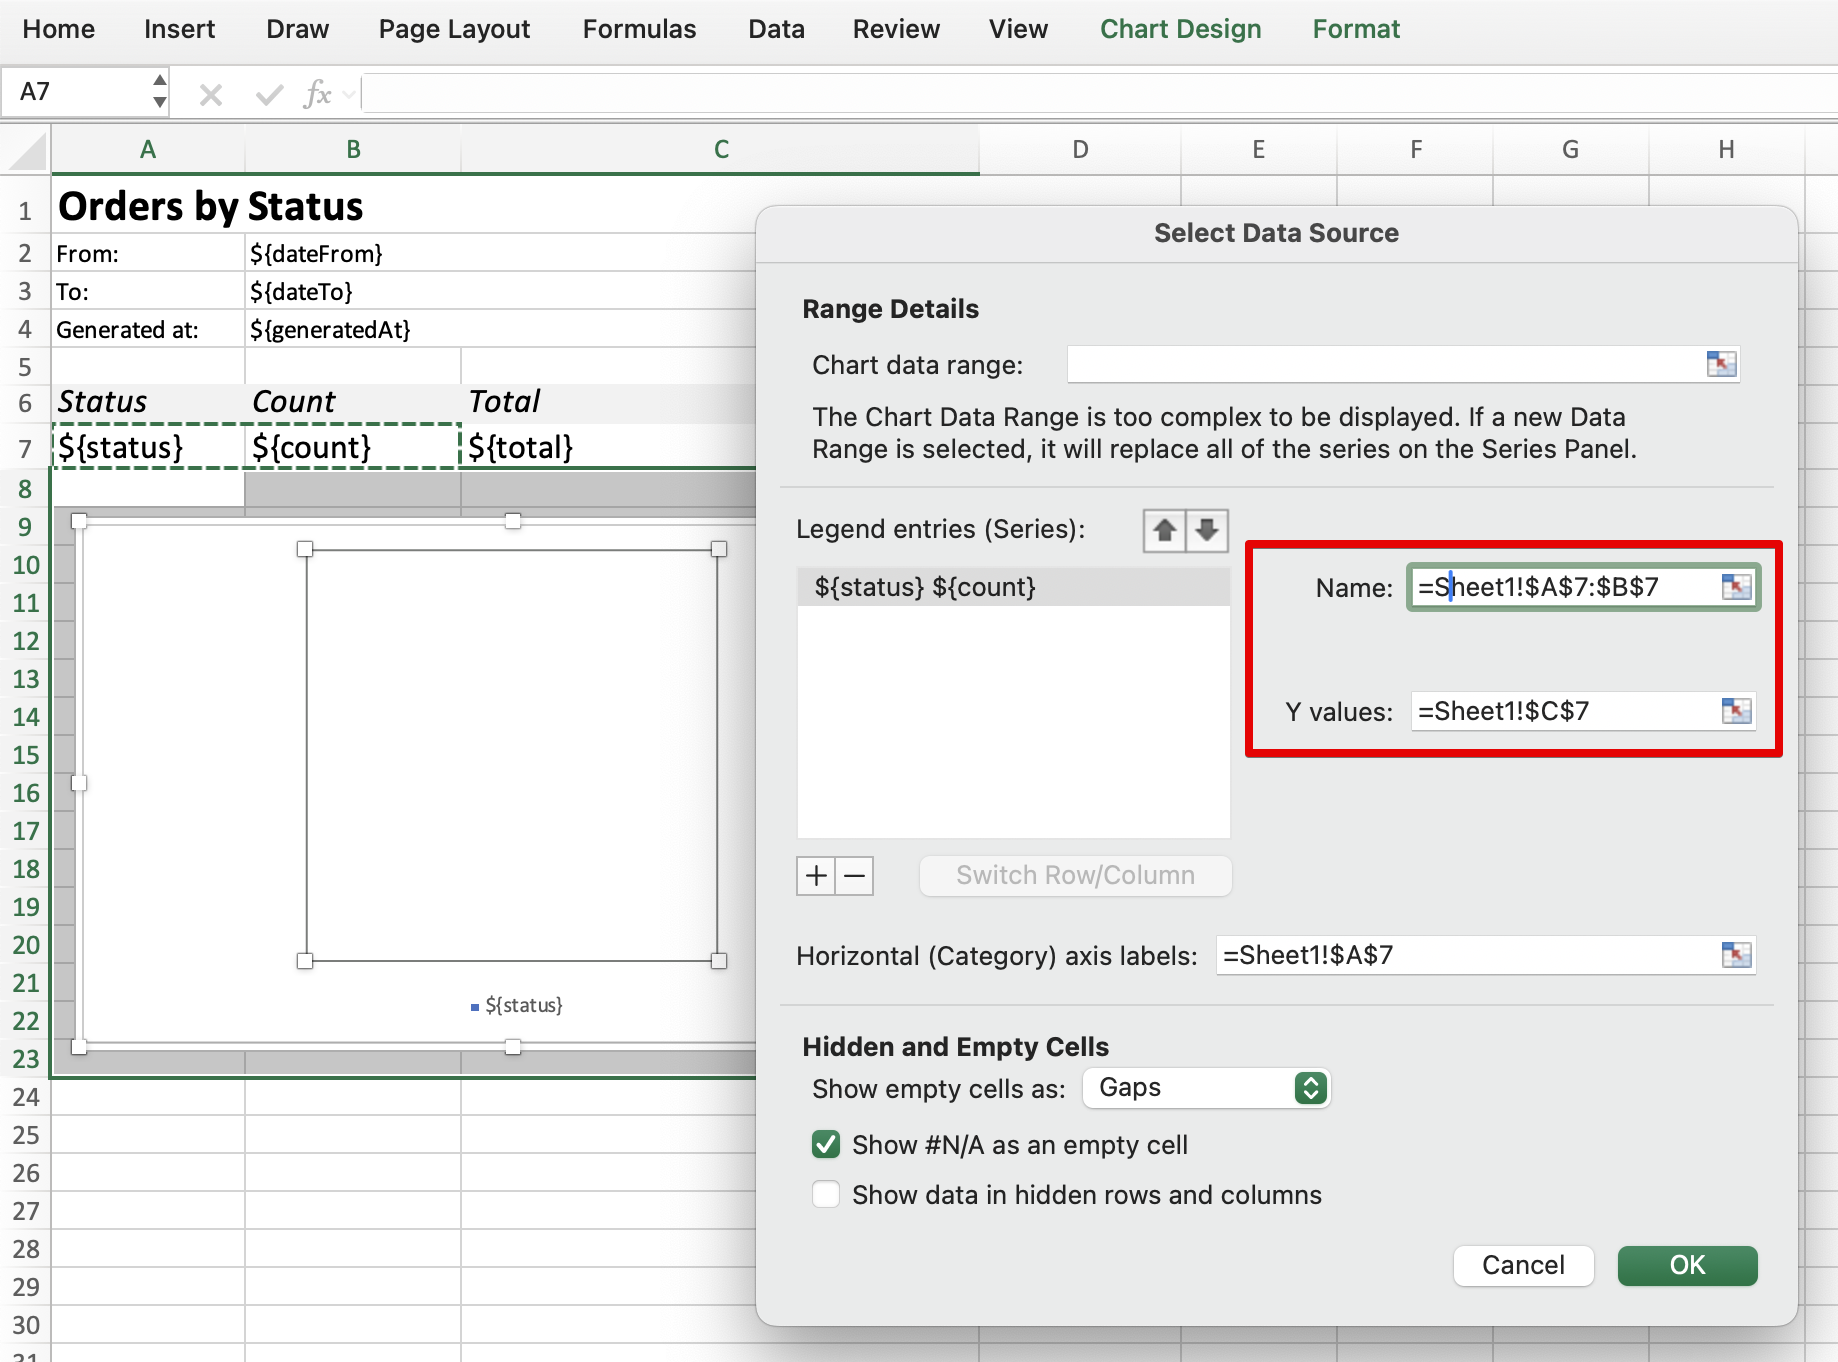This screenshot has width=1838, height=1362.
Task: Move the series down with the down arrow
Action: (x=1207, y=531)
